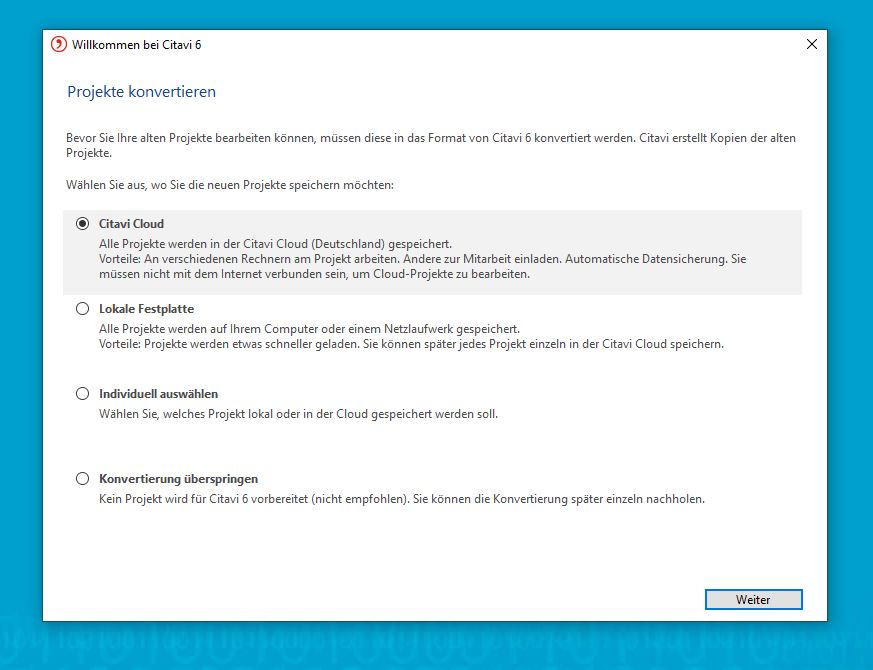Screen dimensions: 873x670
Task: Choose the Lokale Festplatte radio option
Action: point(82,309)
